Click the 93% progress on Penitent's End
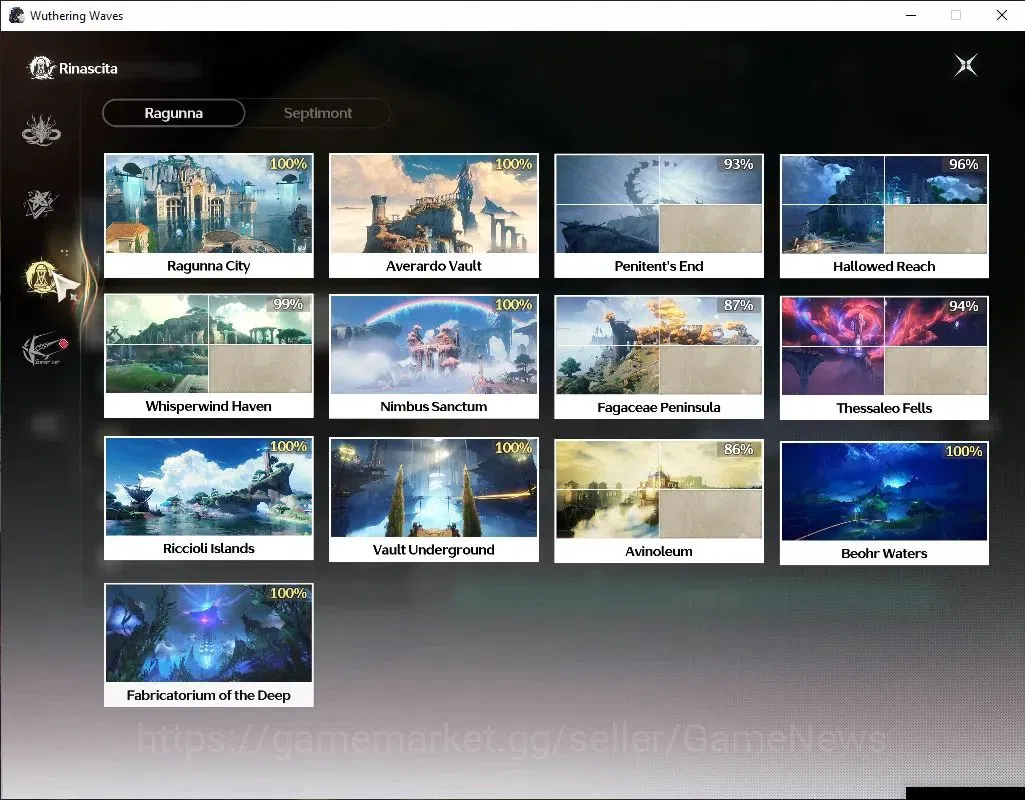1025x800 pixels. coord(738,164)
